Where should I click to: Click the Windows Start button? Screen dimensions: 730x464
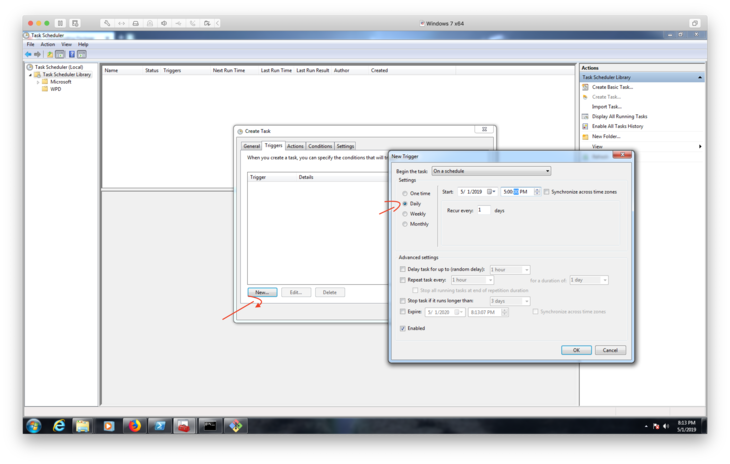point(33,425)
